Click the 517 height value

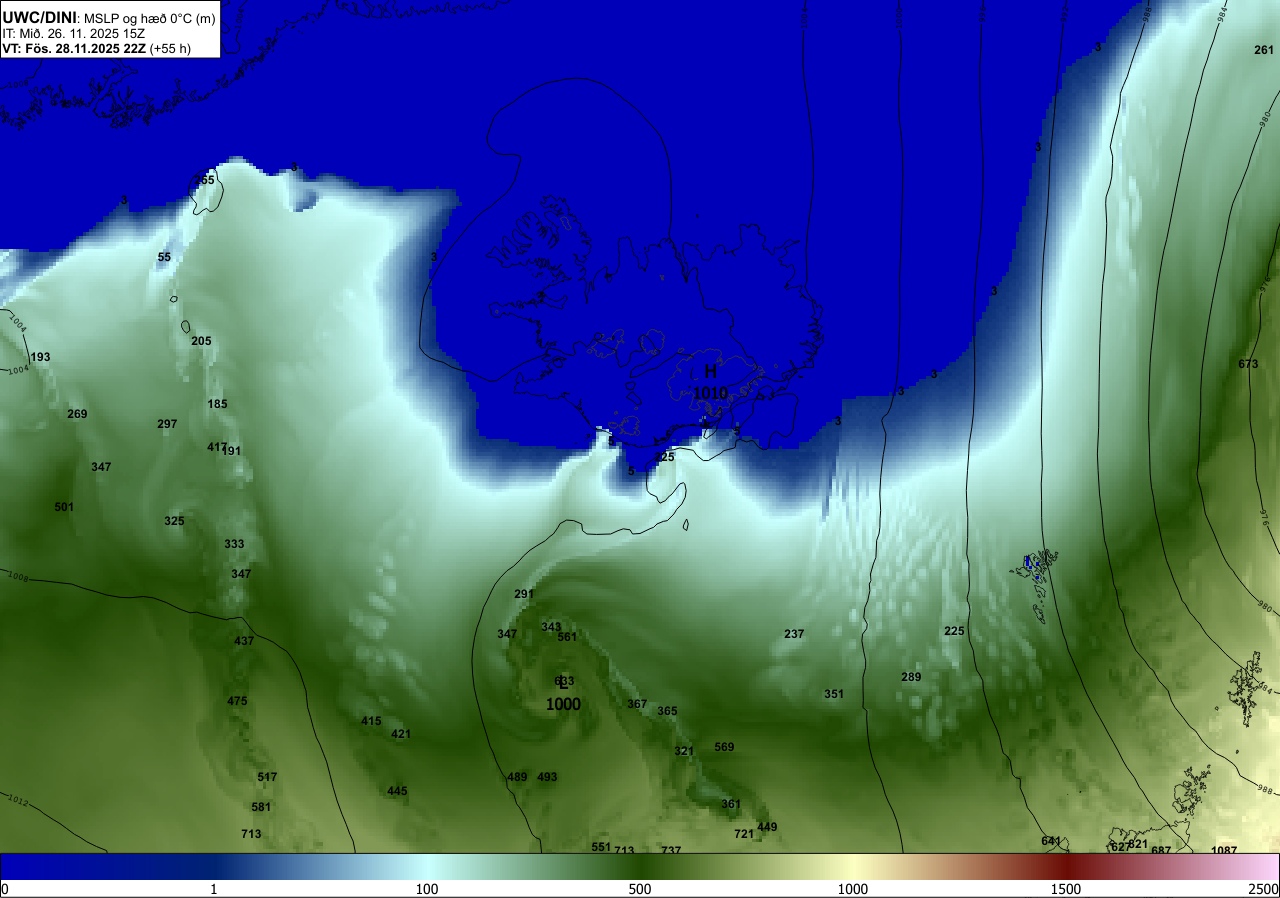[x=267, y=777]
